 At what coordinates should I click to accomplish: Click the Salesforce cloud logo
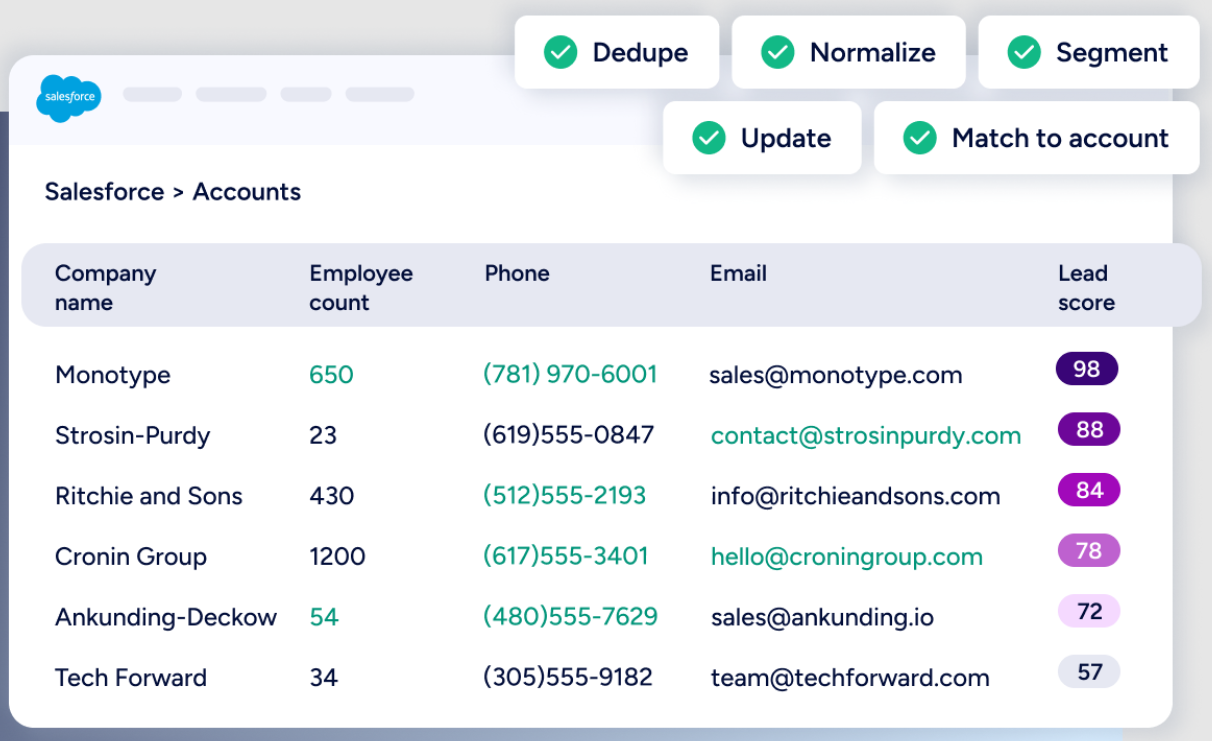pos(69,98)
